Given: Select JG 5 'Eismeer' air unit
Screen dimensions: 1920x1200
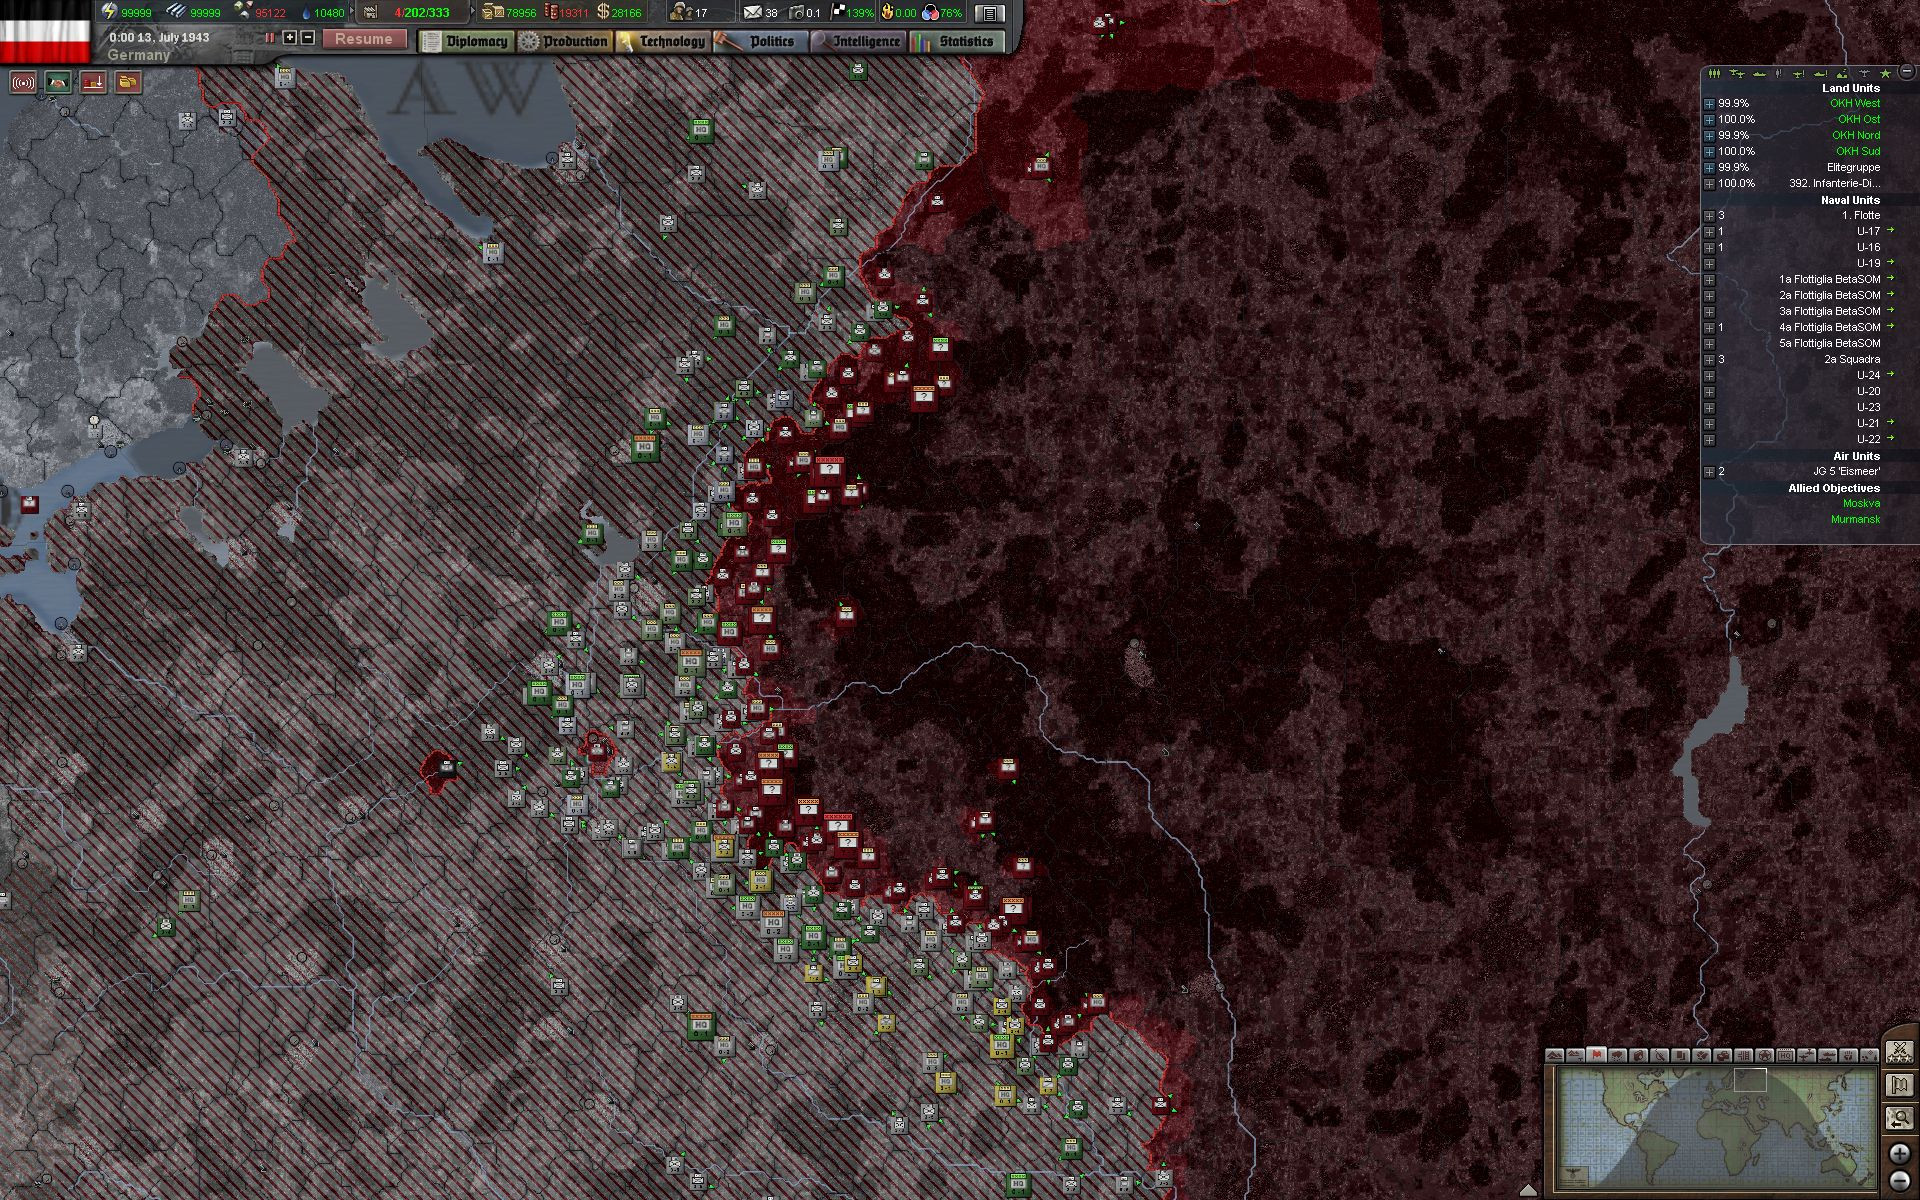Looking at the screenshot, I should (1846, 471).
